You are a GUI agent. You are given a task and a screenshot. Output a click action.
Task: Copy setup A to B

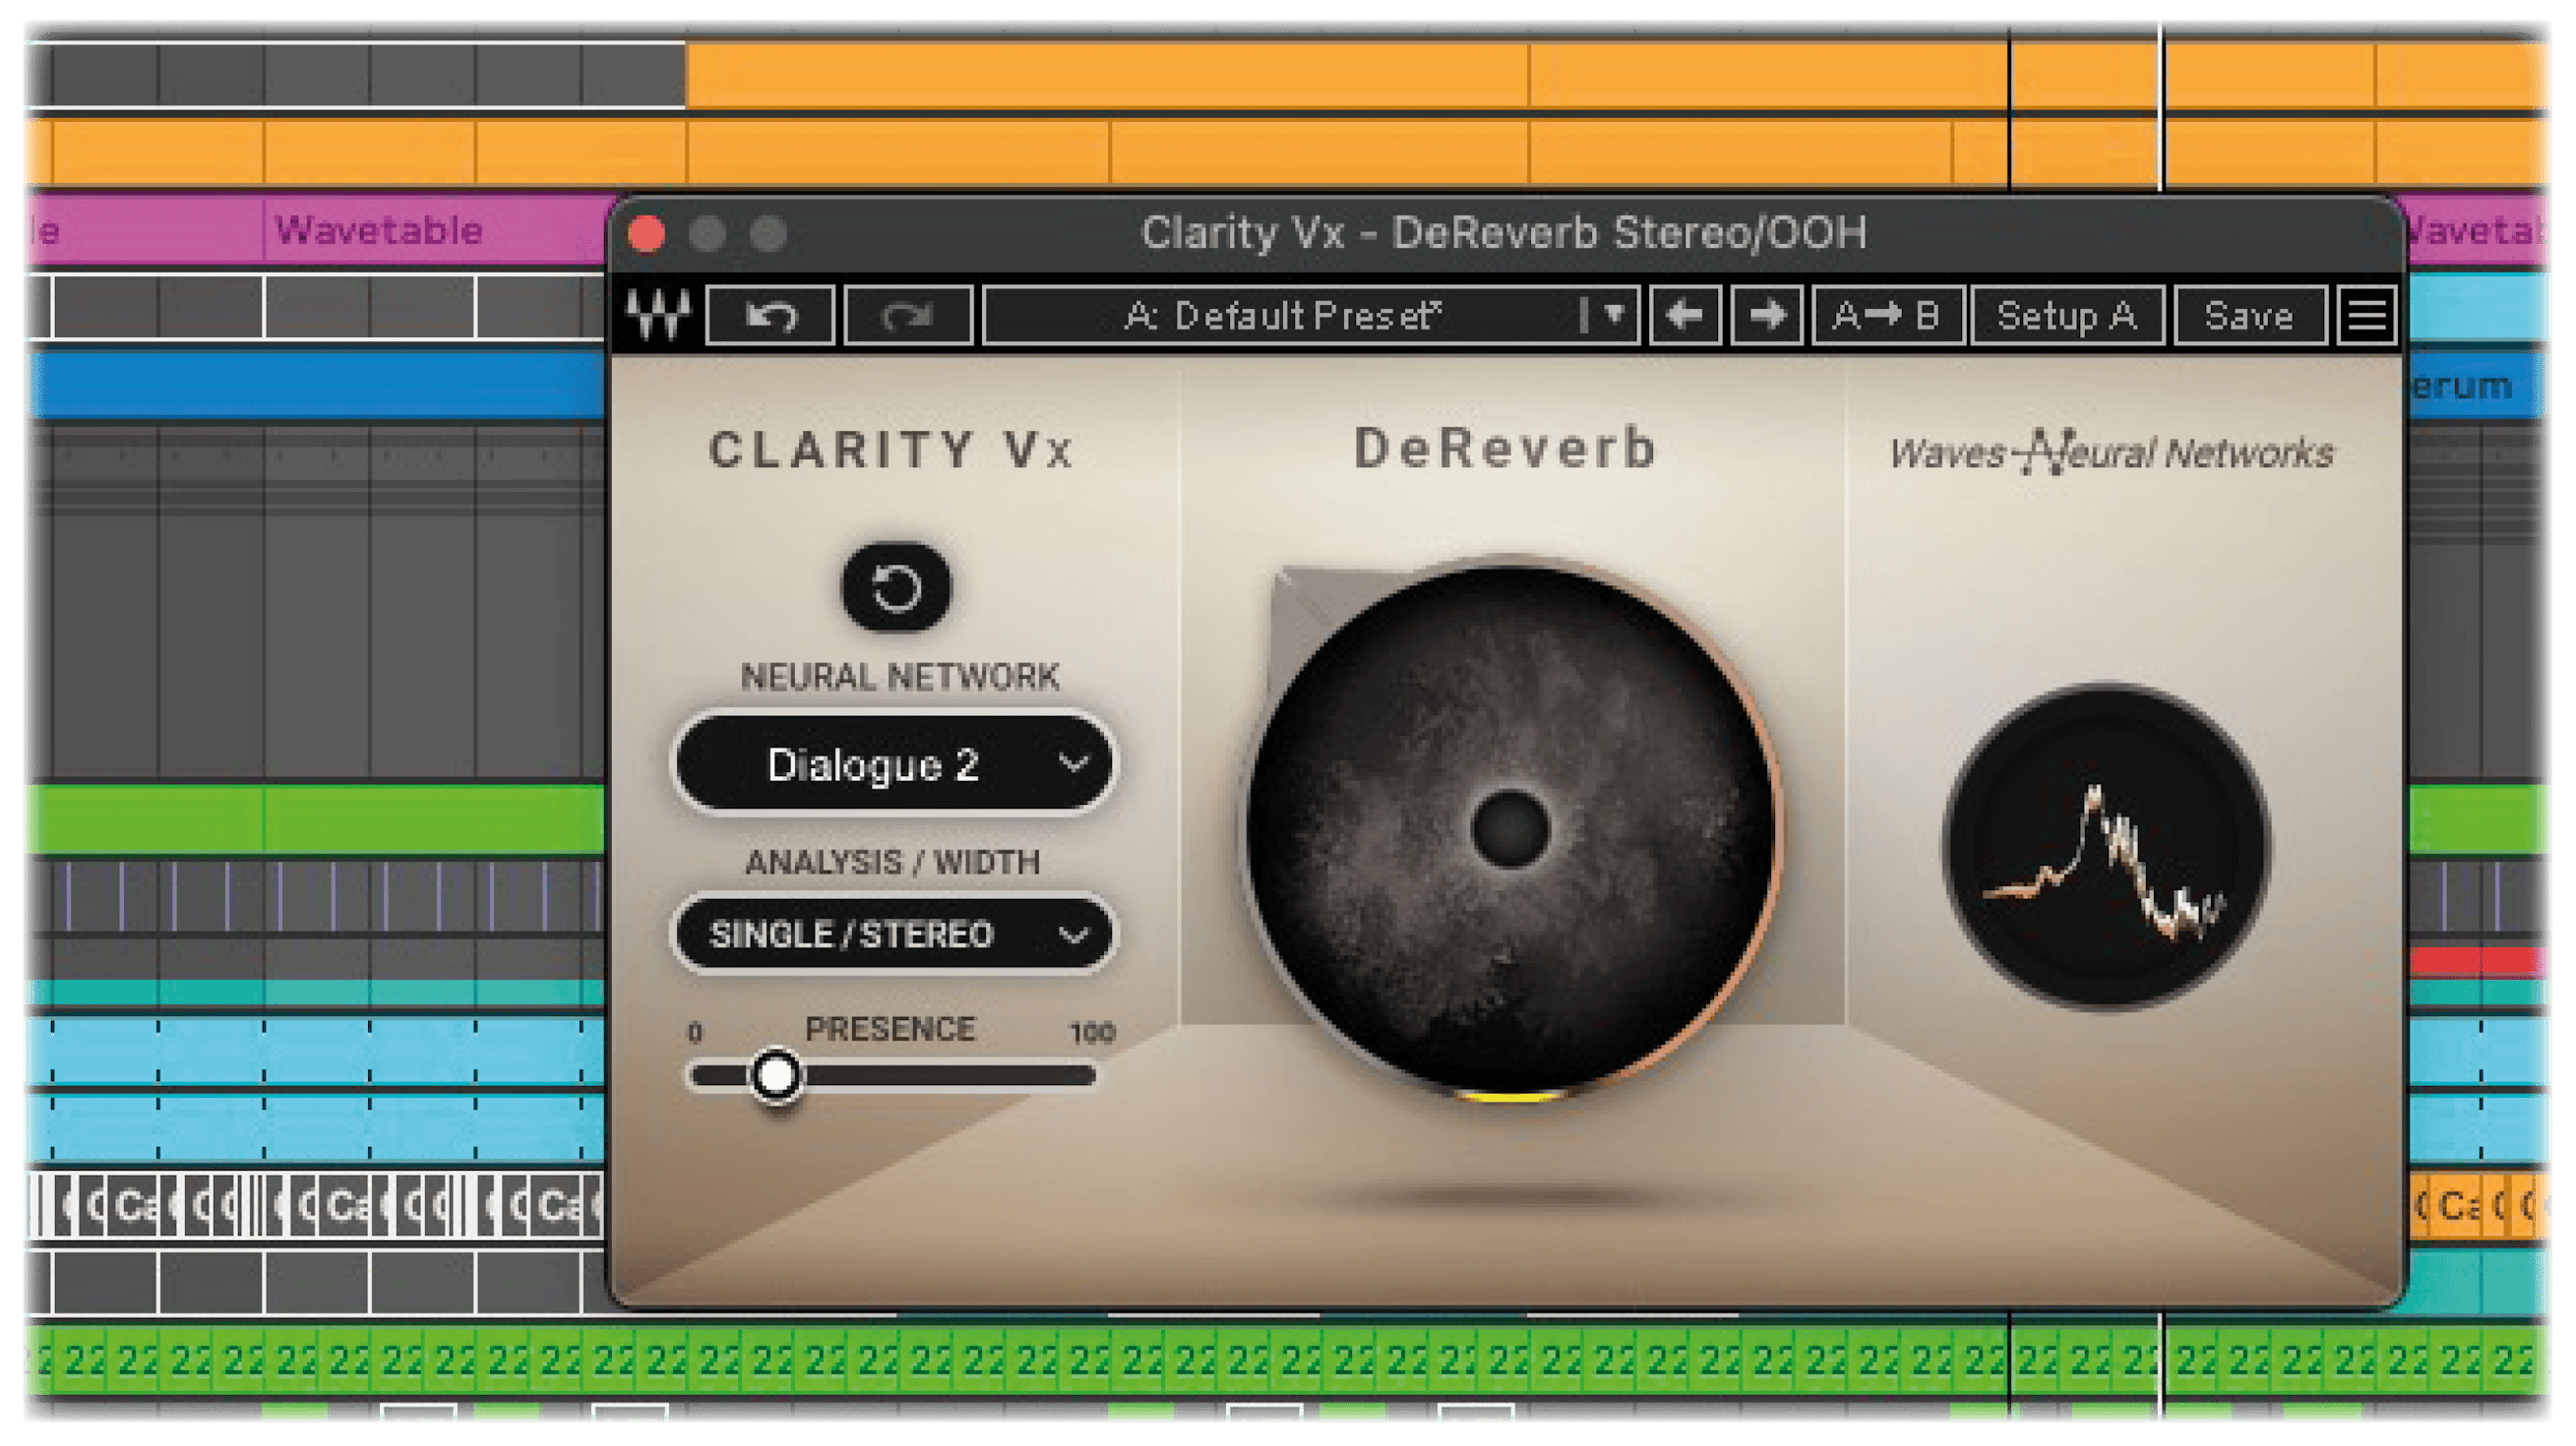[1887, 316]
